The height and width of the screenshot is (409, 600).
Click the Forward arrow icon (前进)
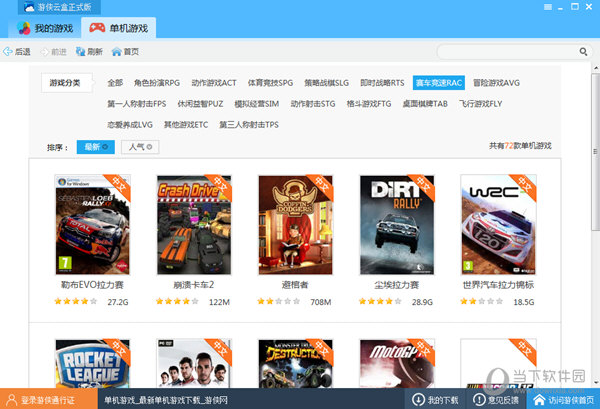click(45, 52)
